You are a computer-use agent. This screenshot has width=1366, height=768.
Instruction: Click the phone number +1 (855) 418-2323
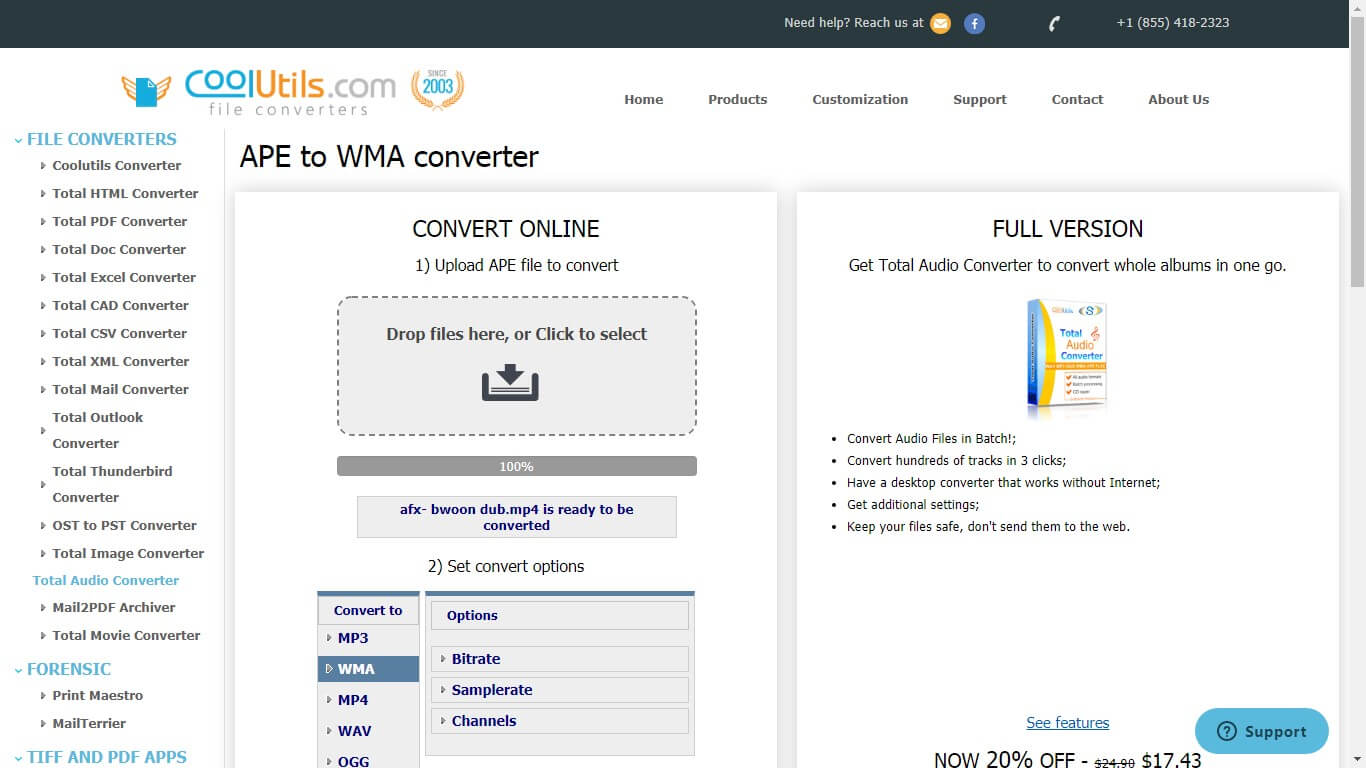tap(1173, 23)
